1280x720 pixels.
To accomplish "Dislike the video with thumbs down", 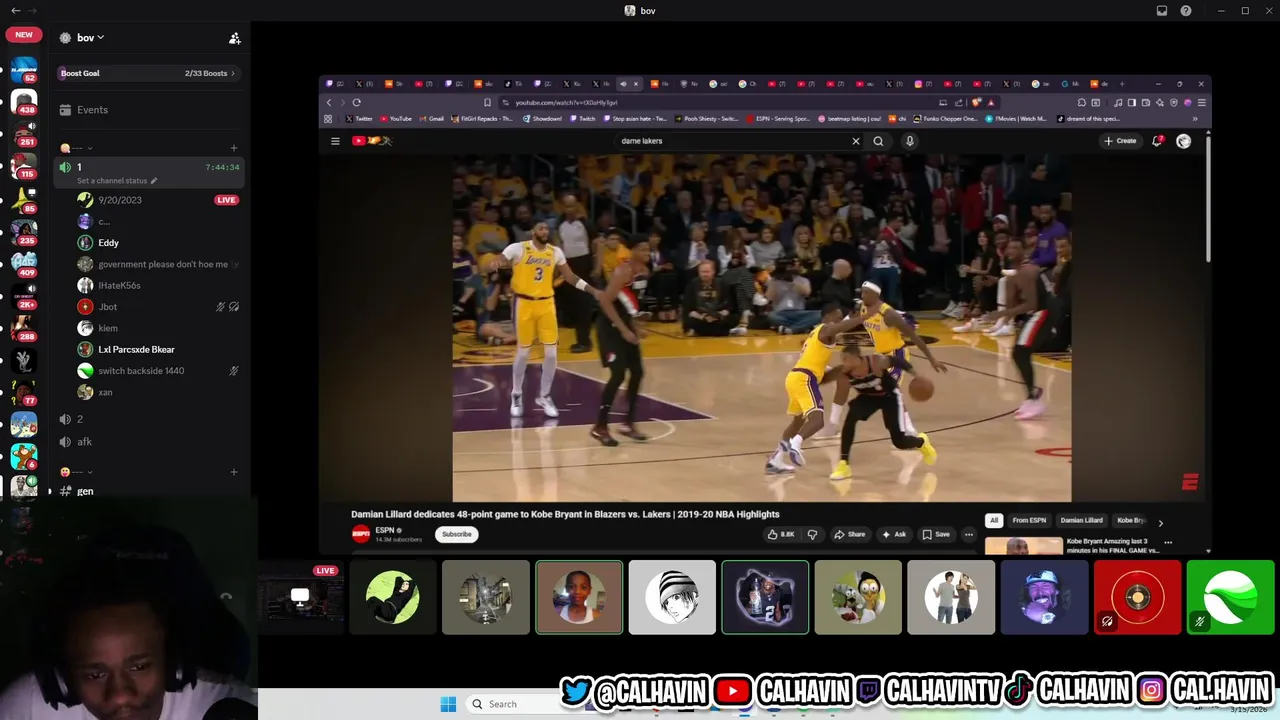I will tap(812, 534).
